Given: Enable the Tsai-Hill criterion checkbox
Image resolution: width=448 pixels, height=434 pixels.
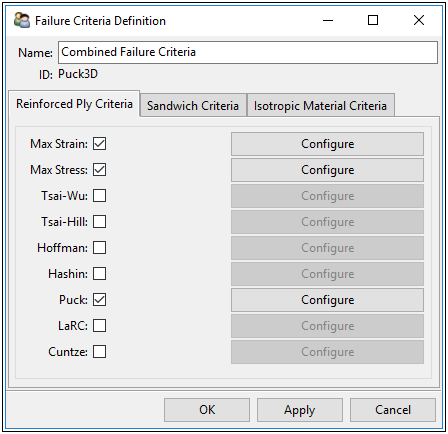Looking at the screenshot, I should [99, 222].
